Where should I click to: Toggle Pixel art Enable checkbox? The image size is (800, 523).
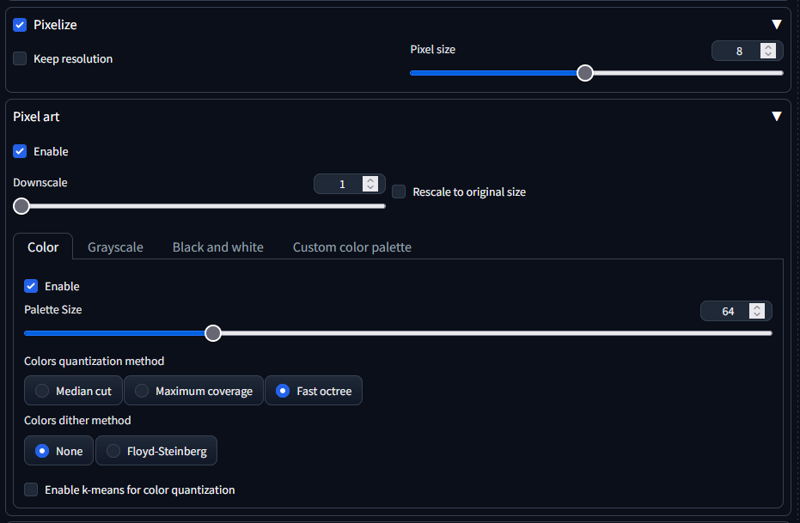[x=20, y=151]
